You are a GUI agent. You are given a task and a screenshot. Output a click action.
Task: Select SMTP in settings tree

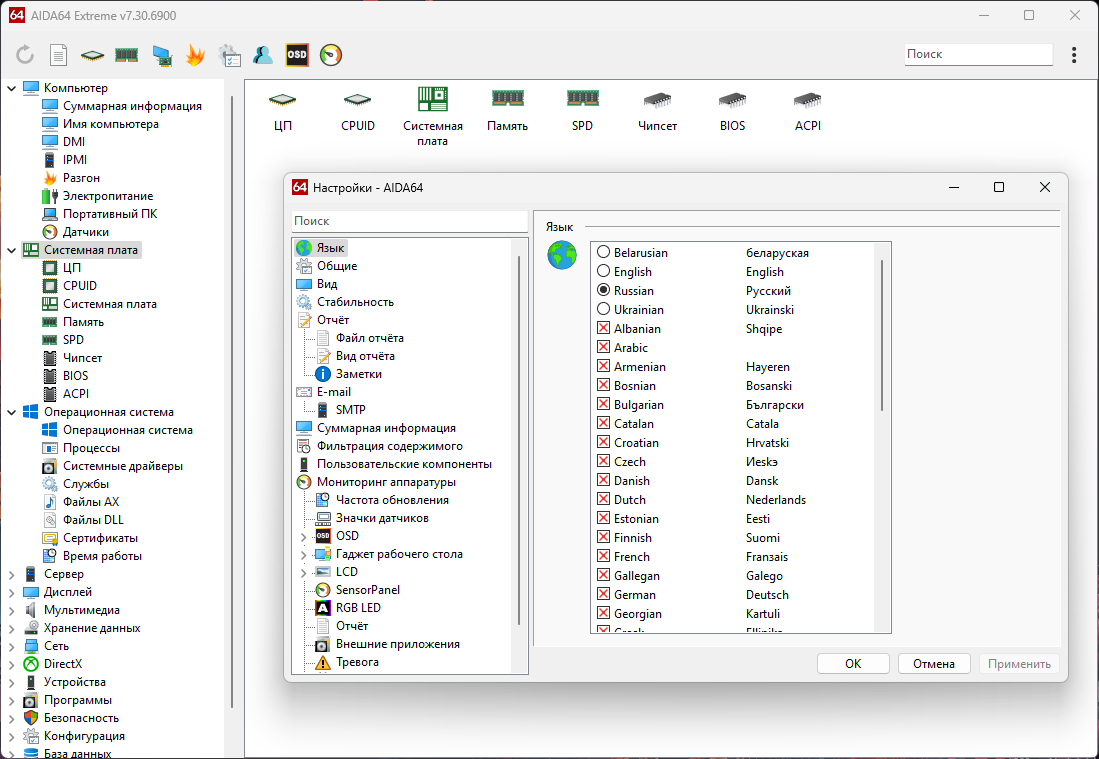(350, 409)
